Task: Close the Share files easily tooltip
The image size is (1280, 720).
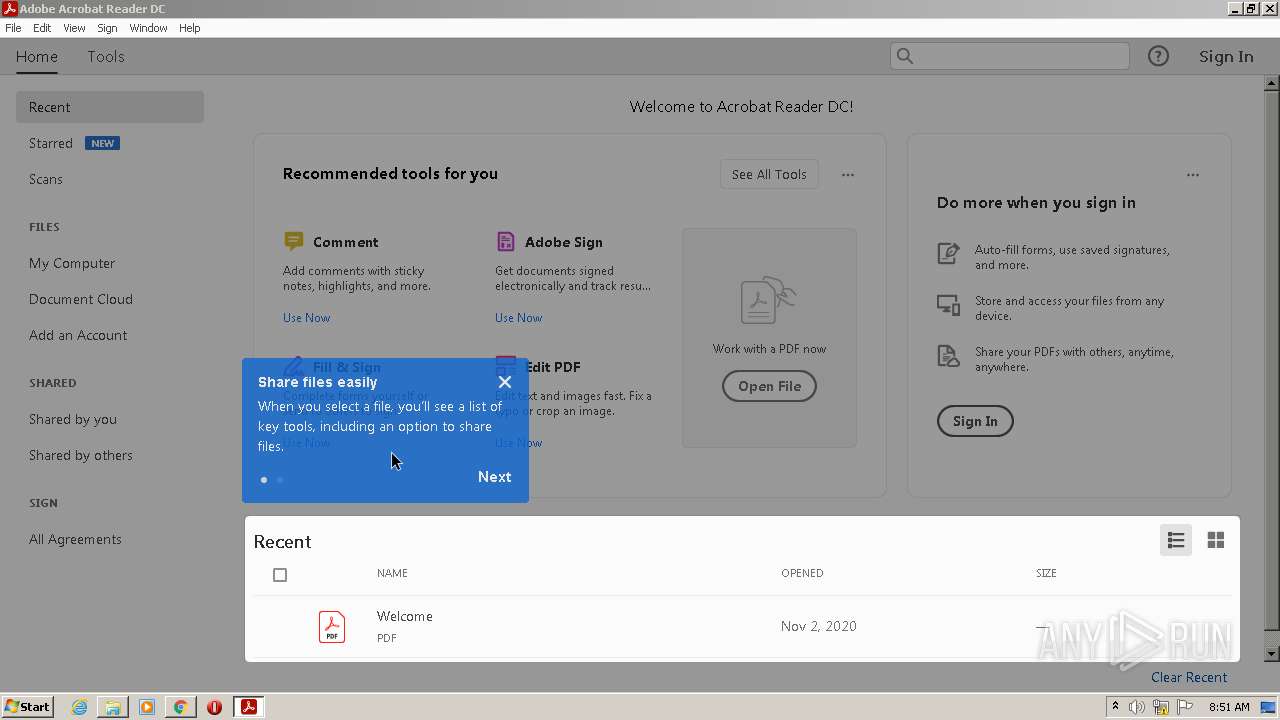Action: tap(505, 382)
